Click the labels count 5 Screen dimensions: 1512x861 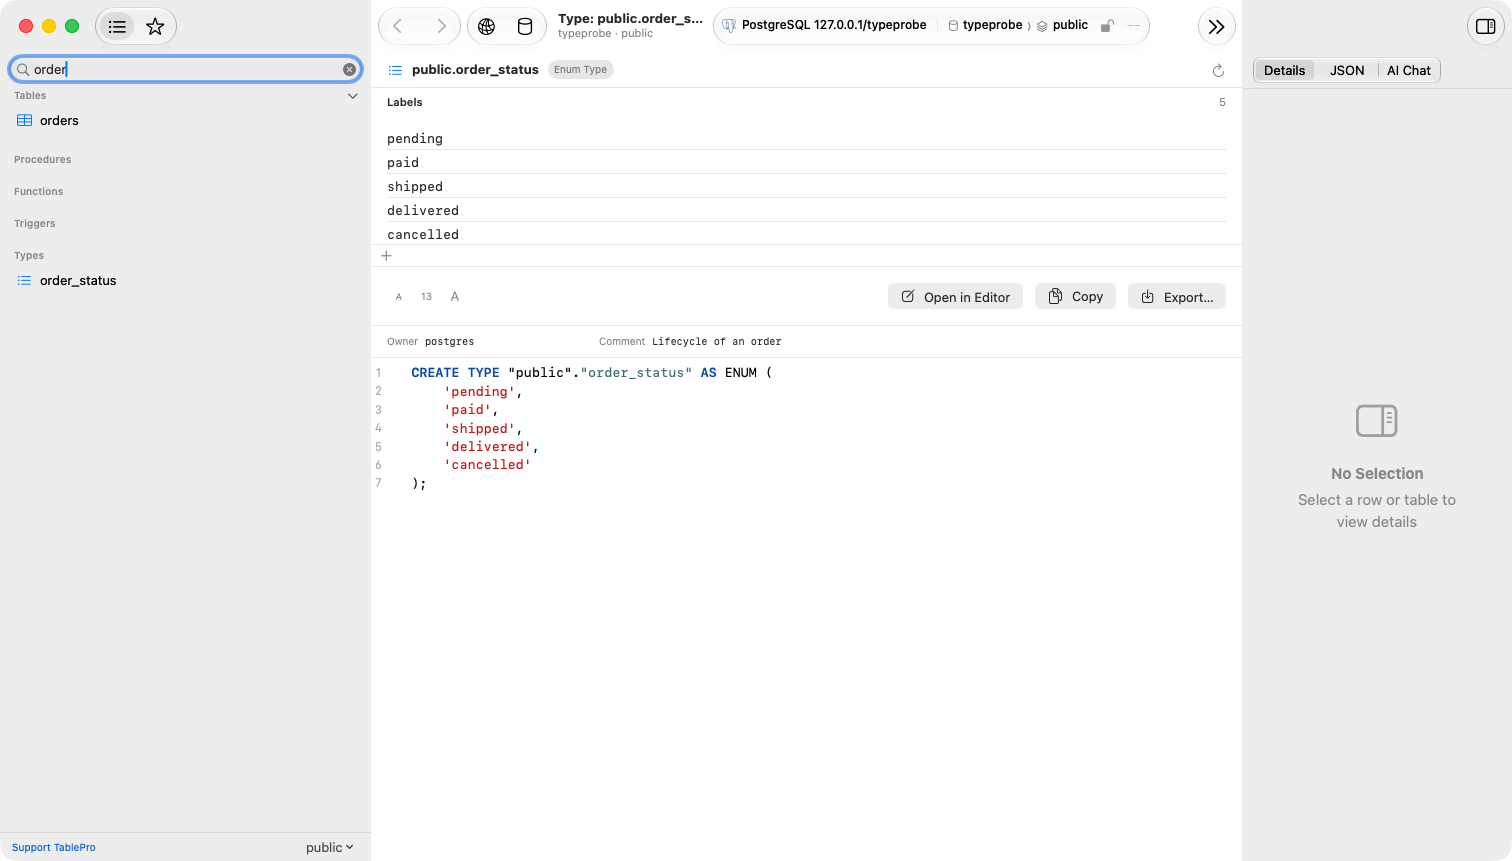[x=1222, y=102]
